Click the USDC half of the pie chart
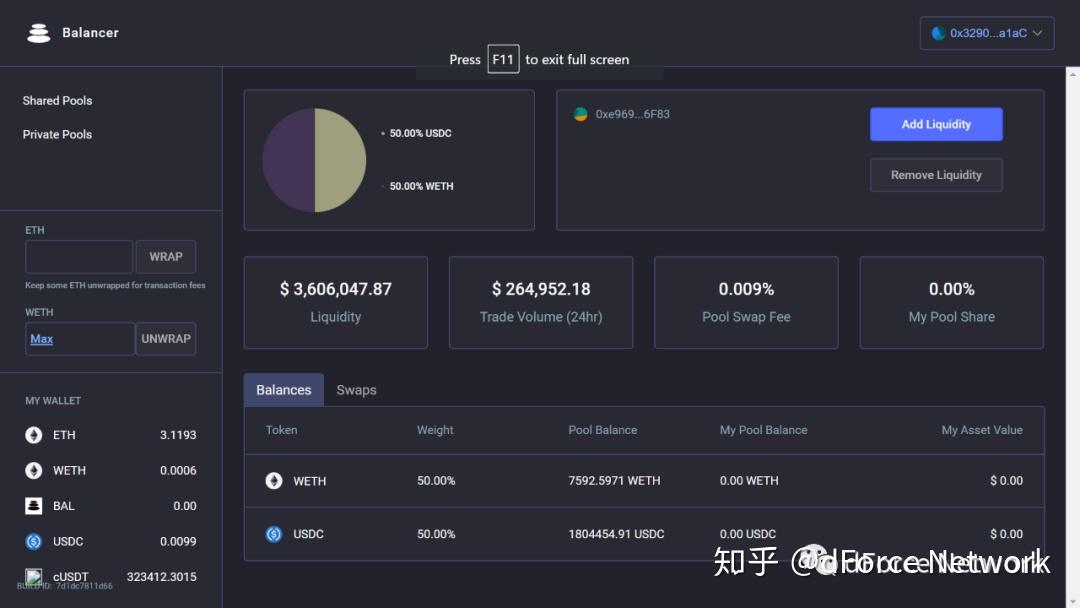The image size is (1080, 608). click(x=340, y=160)
